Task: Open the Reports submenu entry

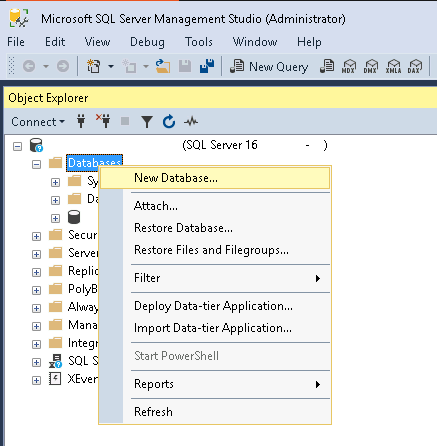Action: (x=215, y=384)
